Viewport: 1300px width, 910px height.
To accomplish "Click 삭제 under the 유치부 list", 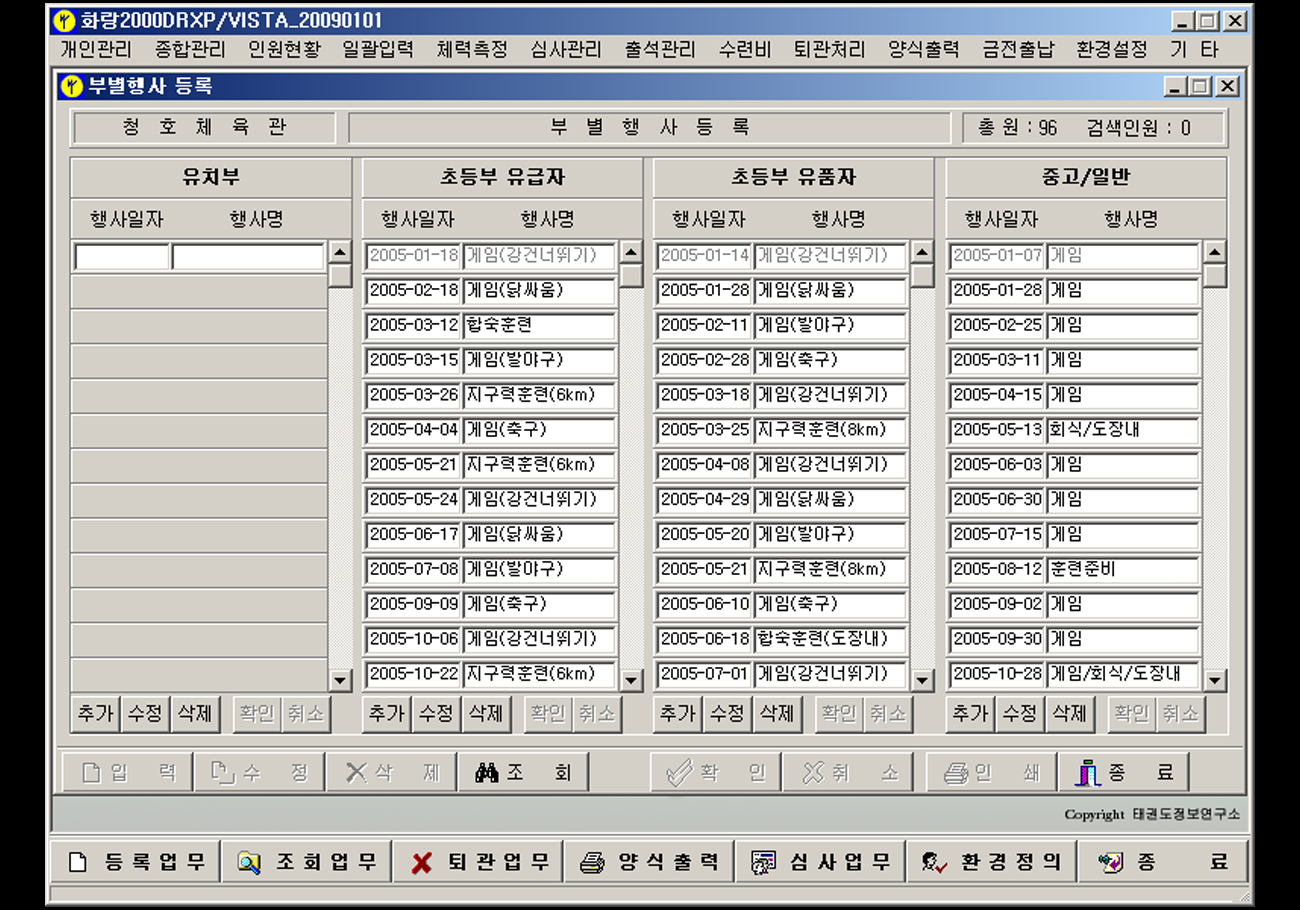I will 195,714.
